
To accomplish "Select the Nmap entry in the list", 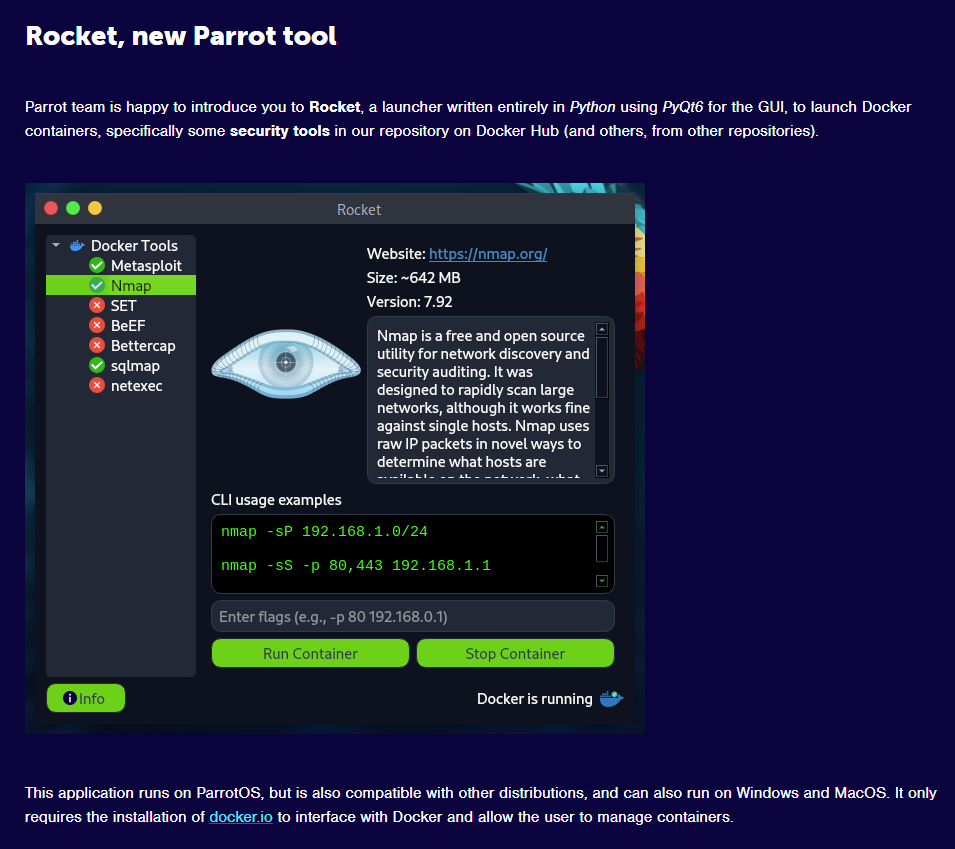I will [x=121, y=285].
